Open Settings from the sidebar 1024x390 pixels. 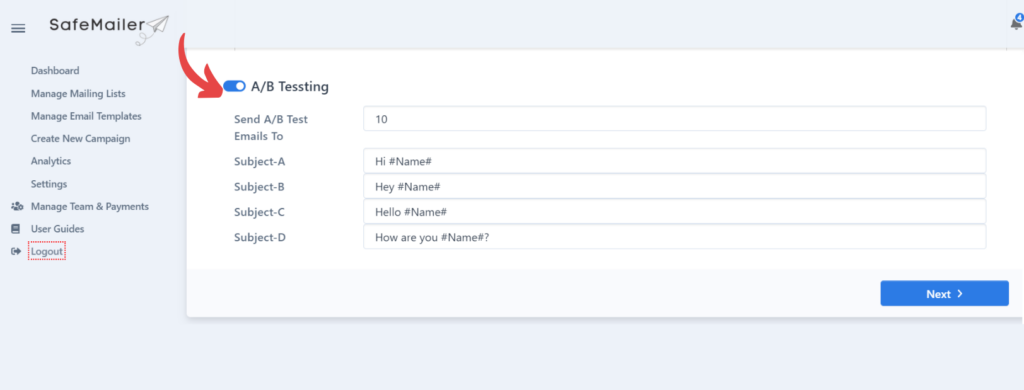(x=49, y=184)
